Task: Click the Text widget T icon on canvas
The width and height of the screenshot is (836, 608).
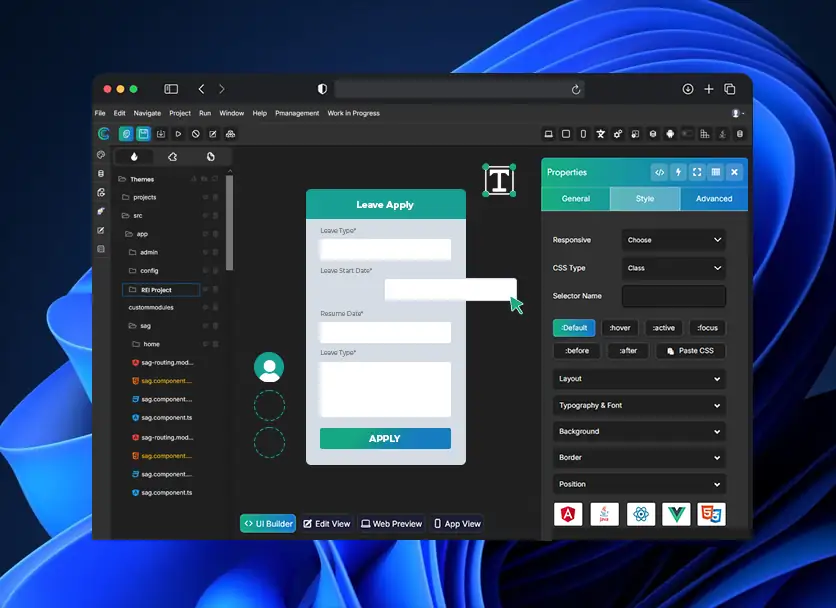Action: tap(499, 180)
